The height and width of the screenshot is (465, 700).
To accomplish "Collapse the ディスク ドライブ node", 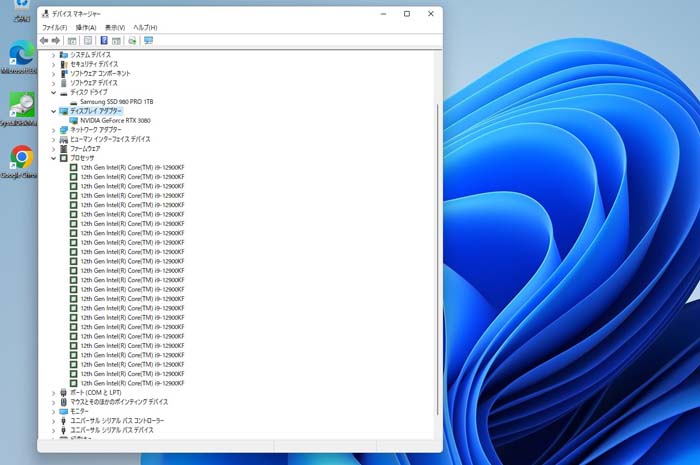I will coord(53,92).
